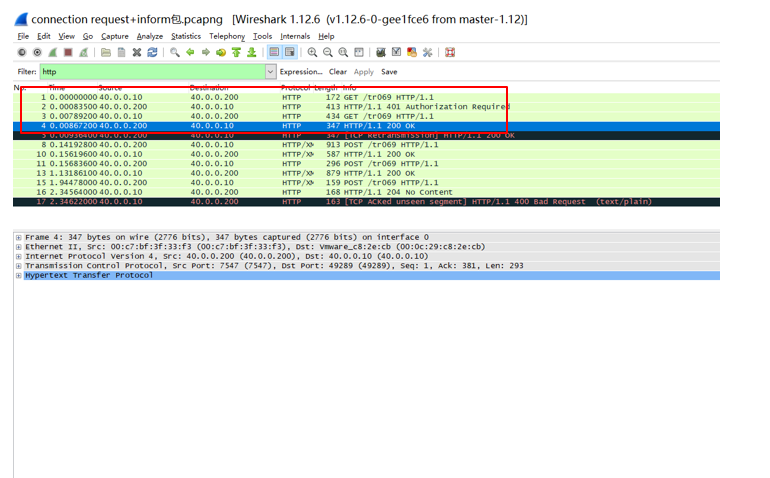Open the Go menu
770x478 pixels.
tap(88, 36)
